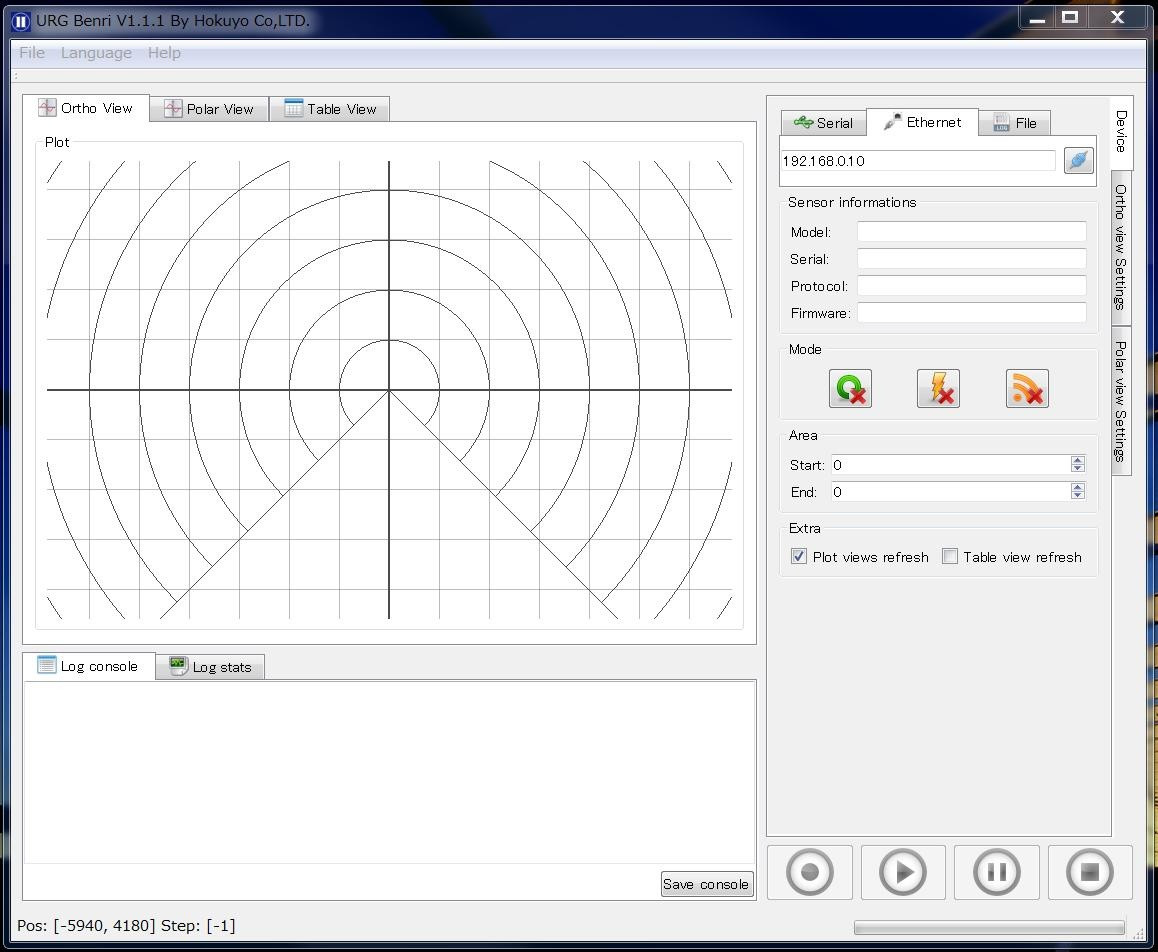Toggle the Plot views refresh checkbox

coord(798,556)
